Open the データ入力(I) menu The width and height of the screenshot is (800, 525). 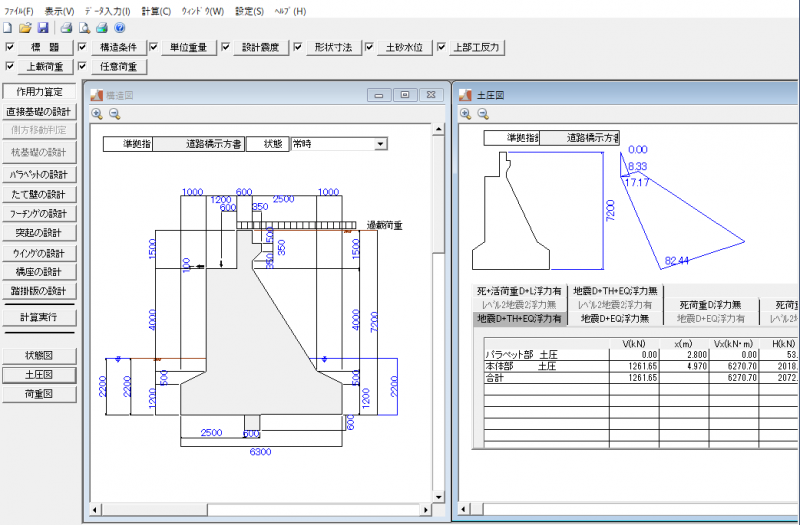click(x=107, y=11)
